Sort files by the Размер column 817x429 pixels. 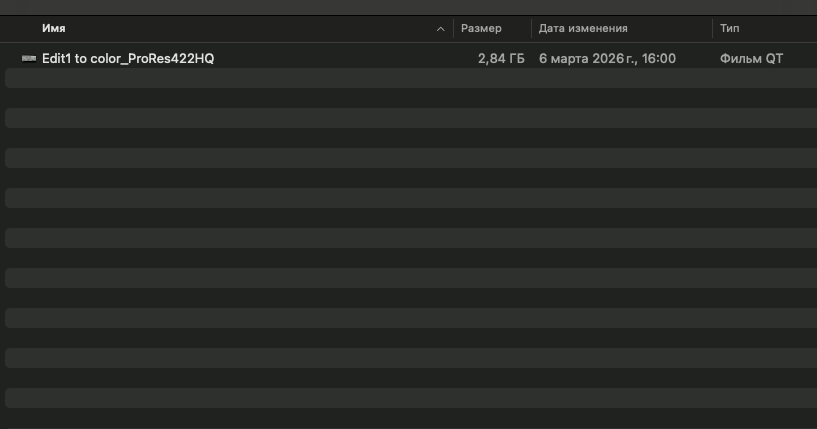[x=481, y=29]
